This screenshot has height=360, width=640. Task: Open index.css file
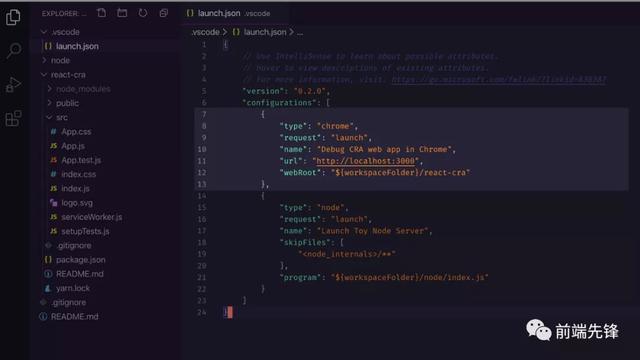78,174
